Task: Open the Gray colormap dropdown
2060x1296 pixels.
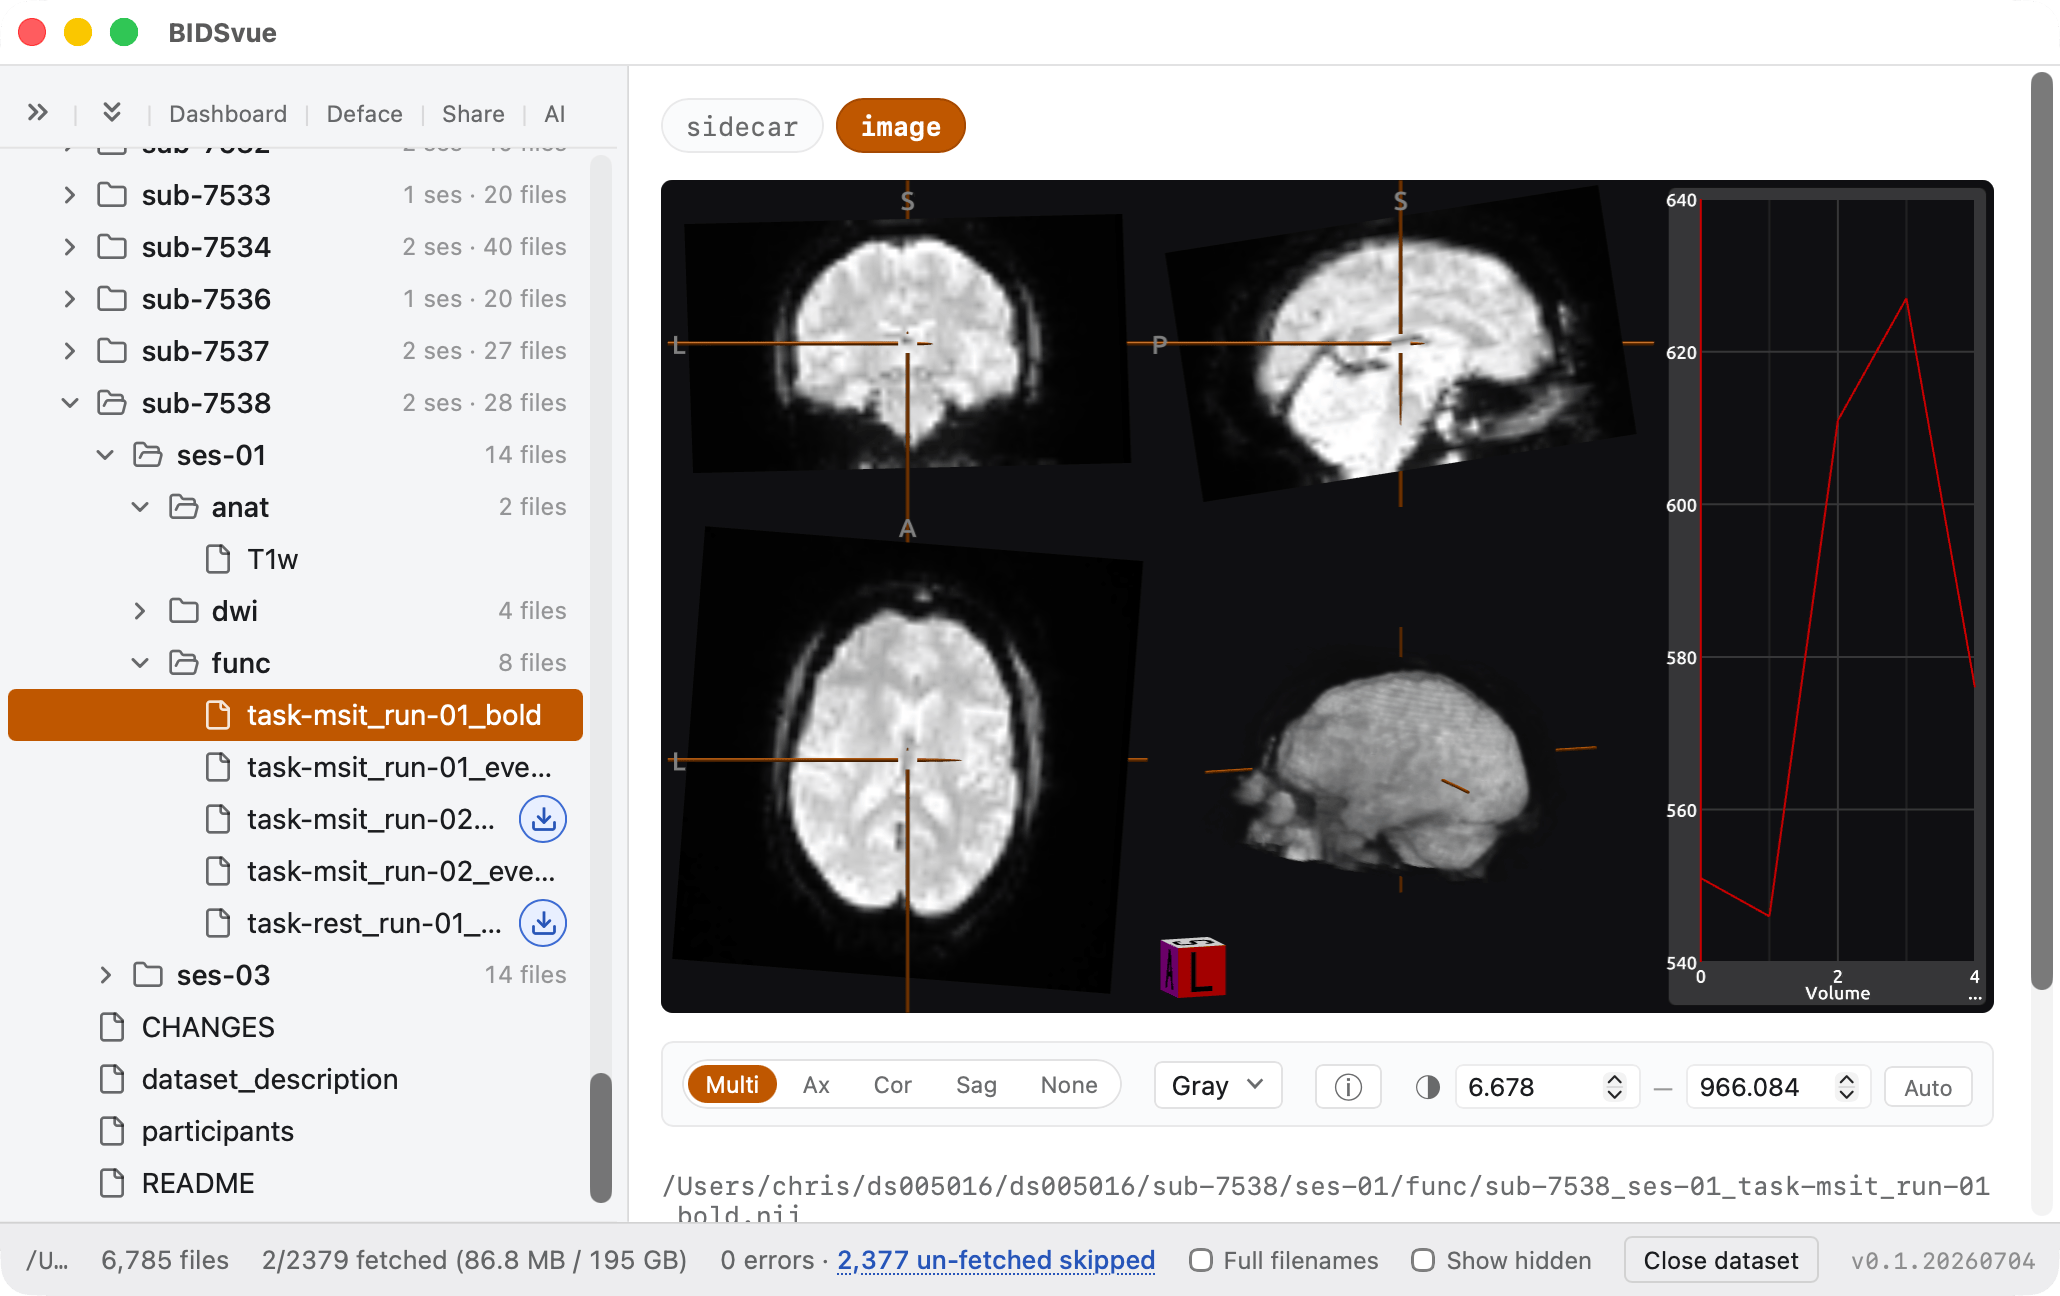Action: (x=1218, y=1086)
